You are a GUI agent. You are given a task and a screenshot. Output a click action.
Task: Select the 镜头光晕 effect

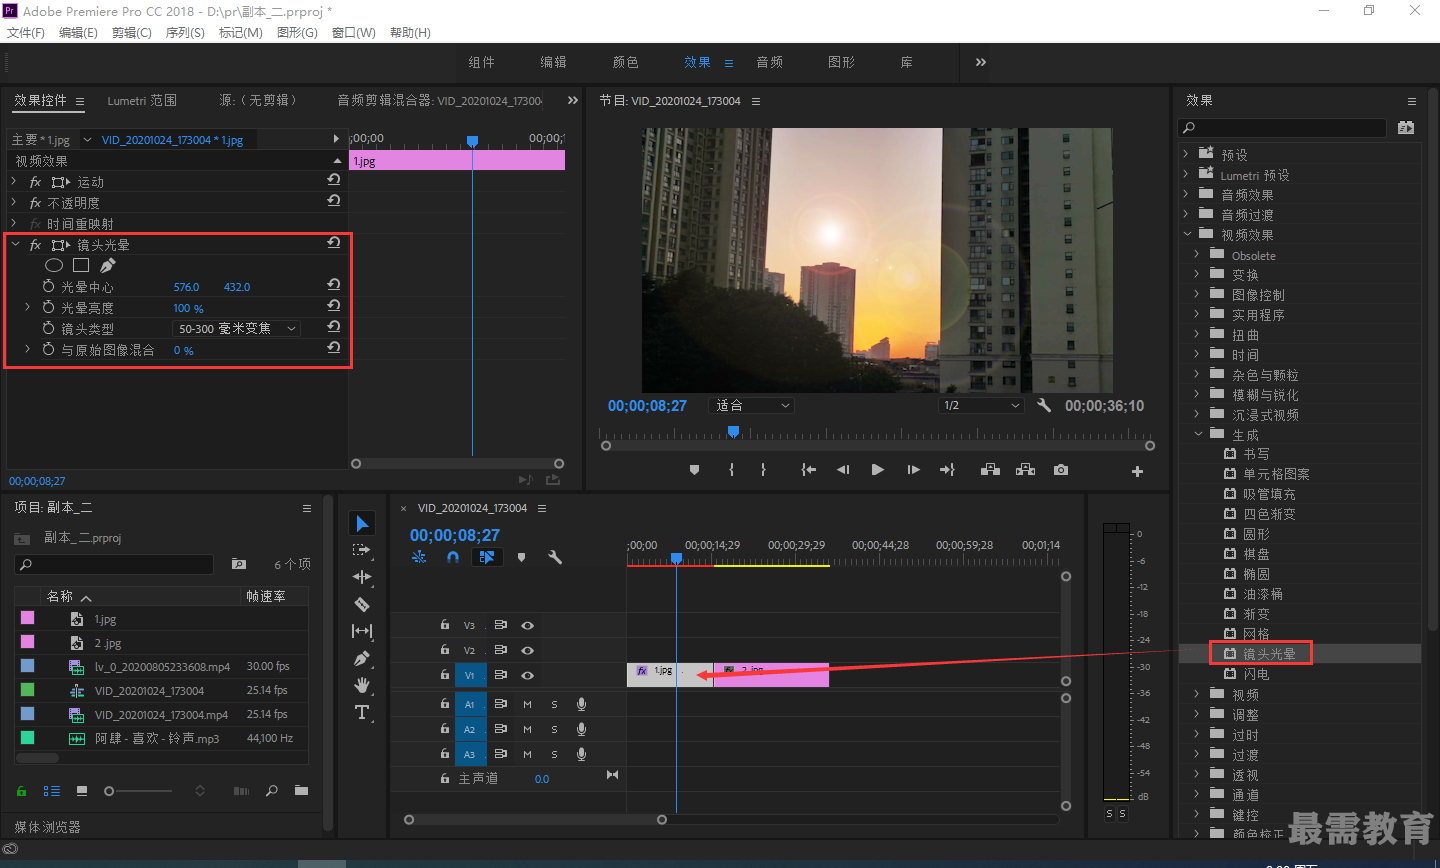click(1269, 654)
